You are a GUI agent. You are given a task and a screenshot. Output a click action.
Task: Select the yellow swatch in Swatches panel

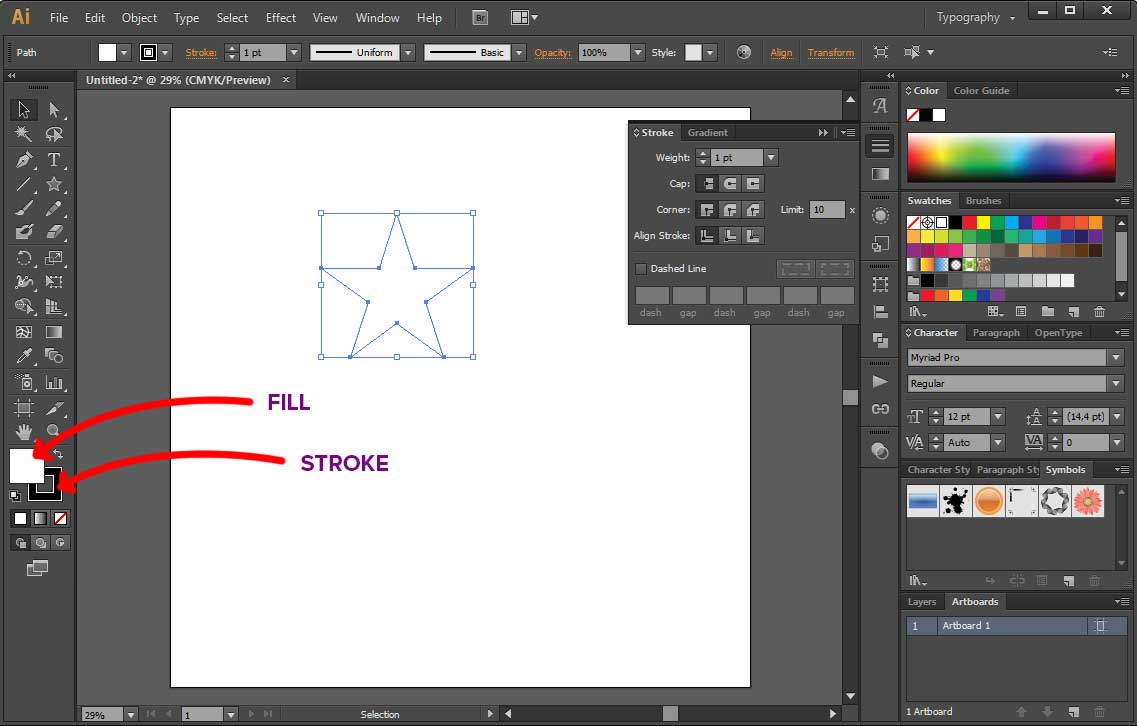(x=983, y=222)
